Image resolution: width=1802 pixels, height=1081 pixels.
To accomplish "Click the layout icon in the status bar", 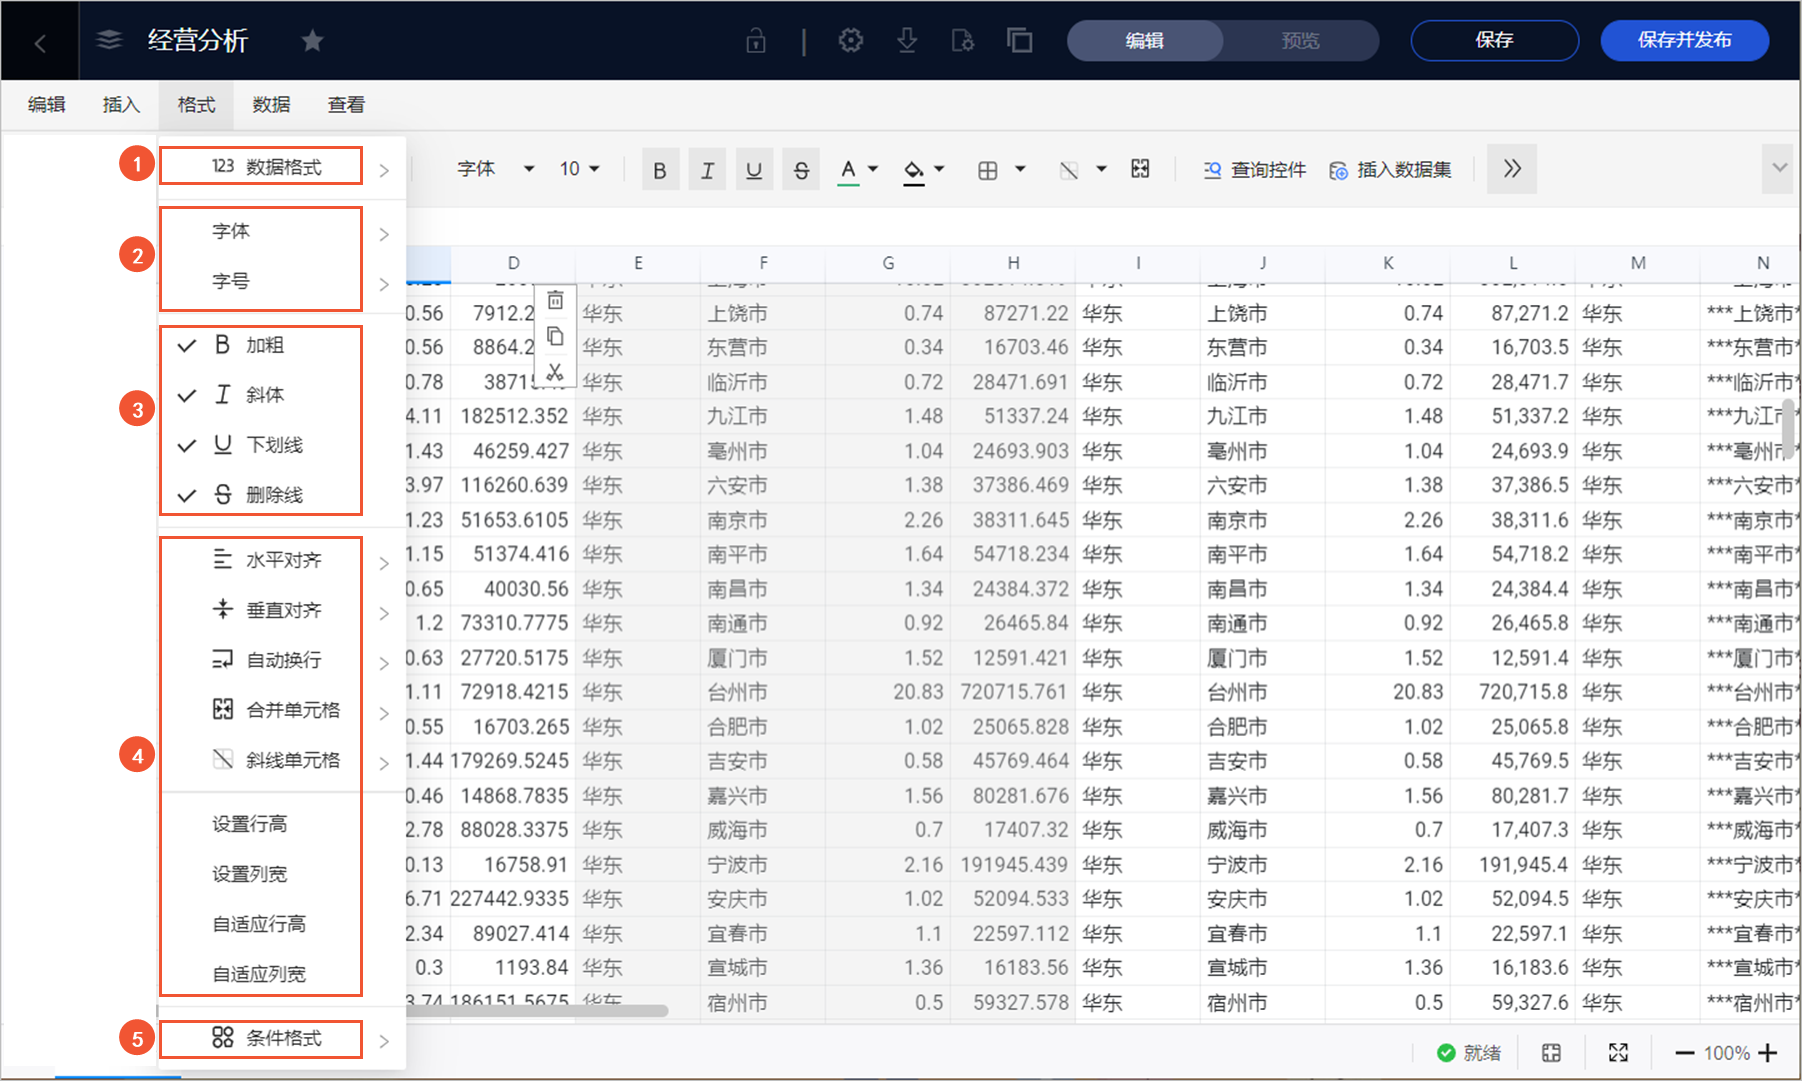I will 1551,1053.
